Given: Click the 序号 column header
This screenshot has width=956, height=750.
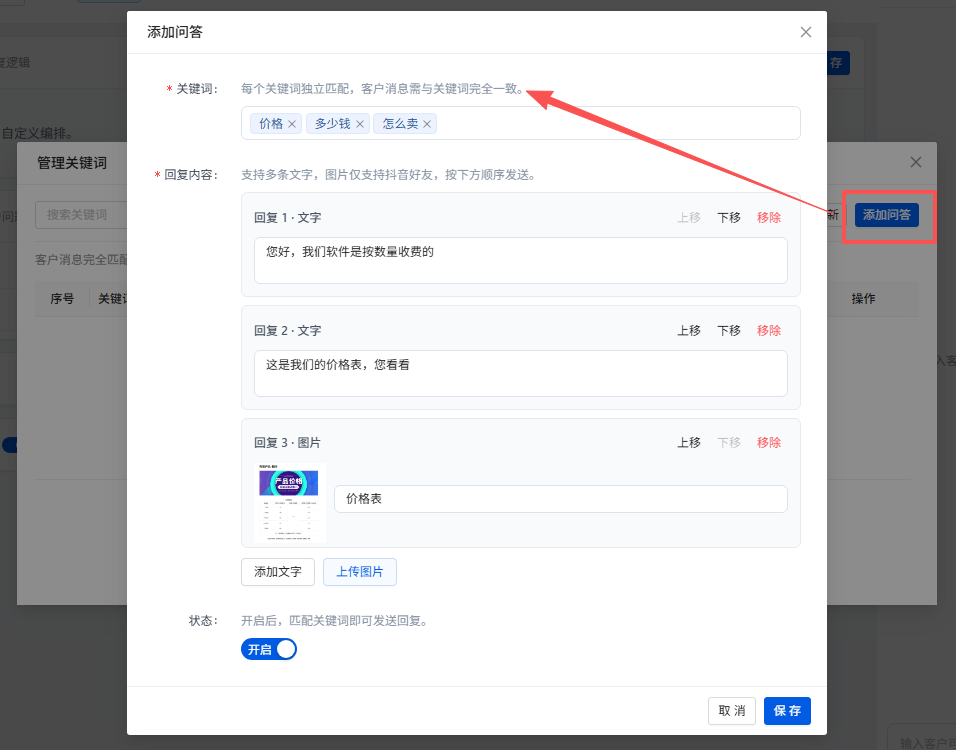Looking at the screenshot, I should 62,299.
